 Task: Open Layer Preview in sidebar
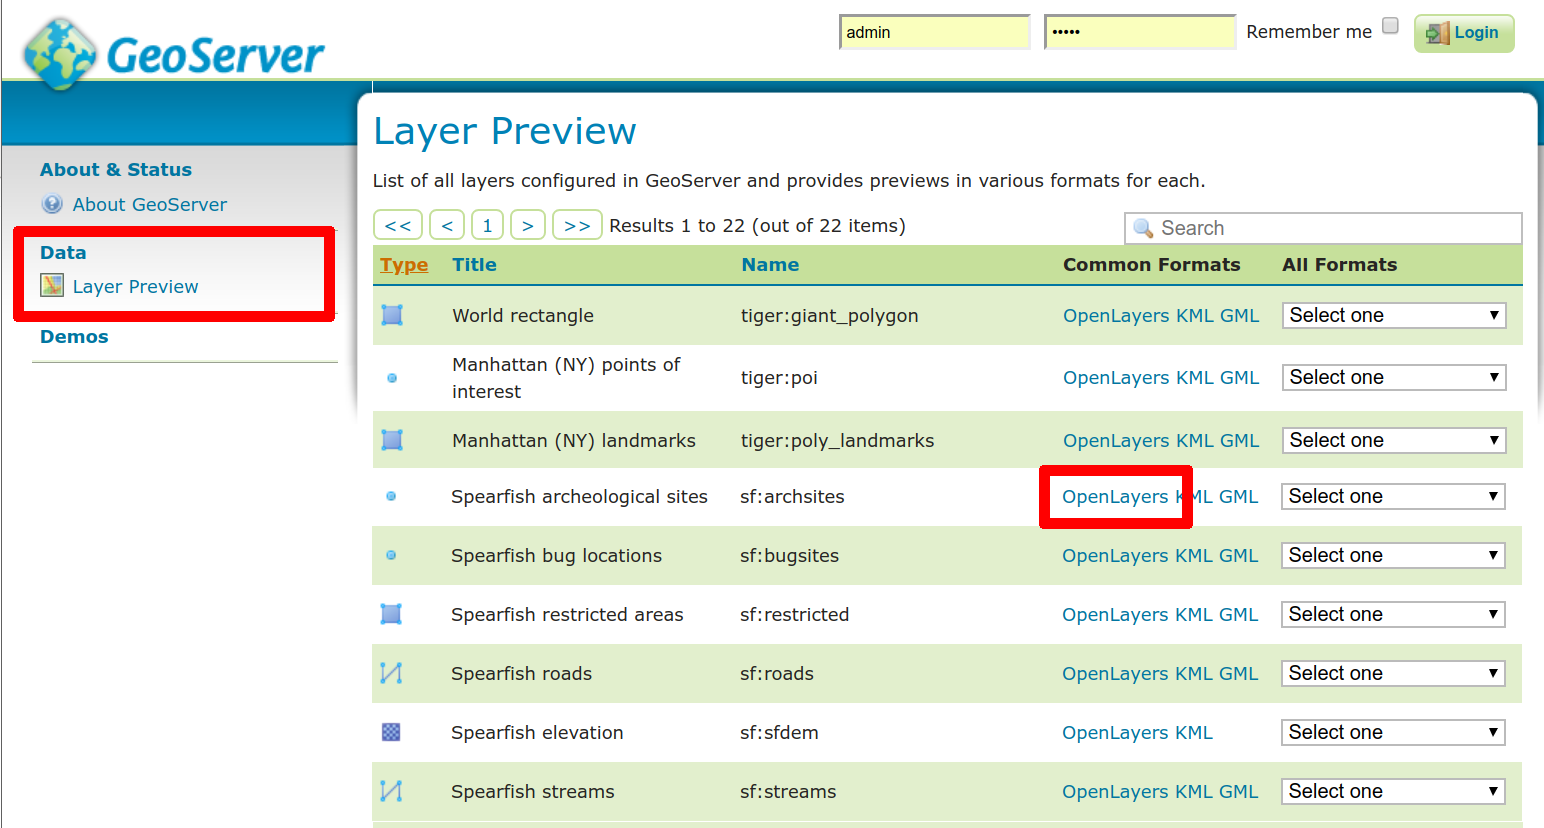pyautogui.click(x=136, y=286)
